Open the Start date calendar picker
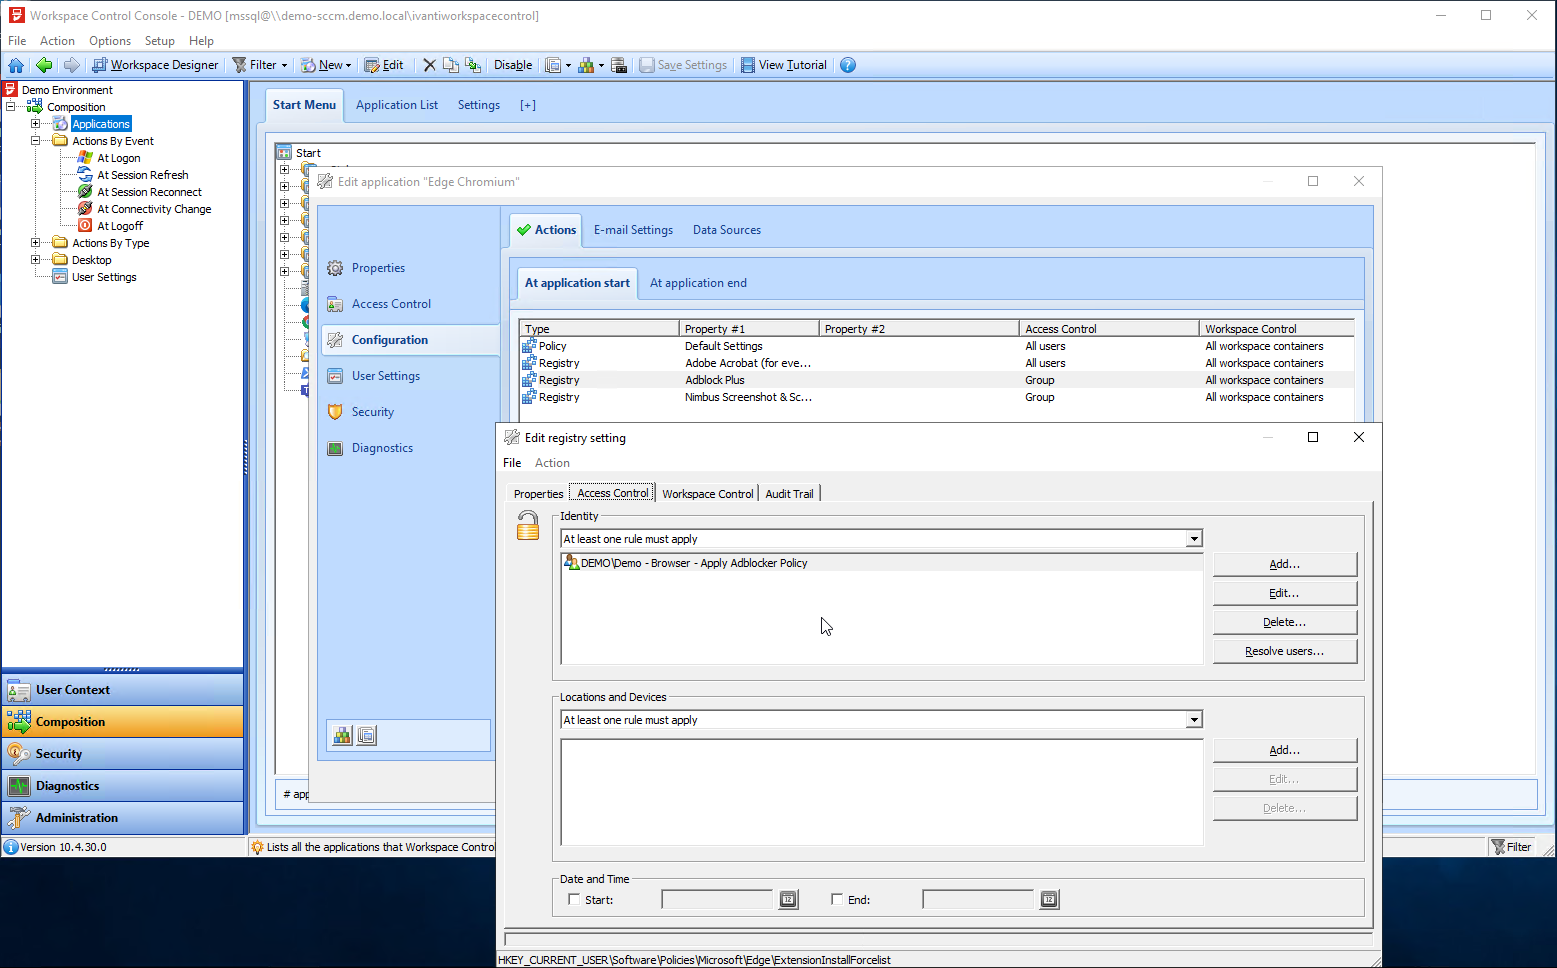The width and height of the screenshot is (1557, 968). point(788,900)
